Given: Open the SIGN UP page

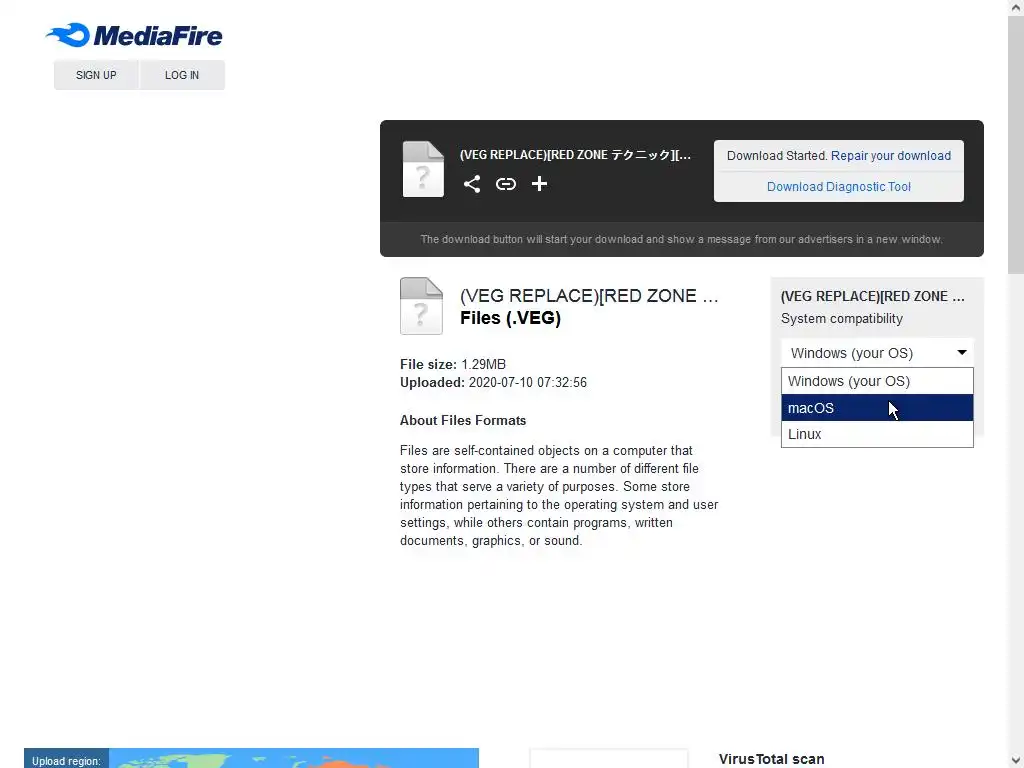Looking at the screenshot, I should tap(96, 75).
